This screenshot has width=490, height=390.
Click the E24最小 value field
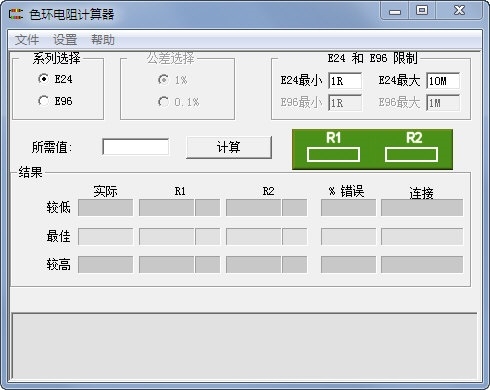(345, 81)
